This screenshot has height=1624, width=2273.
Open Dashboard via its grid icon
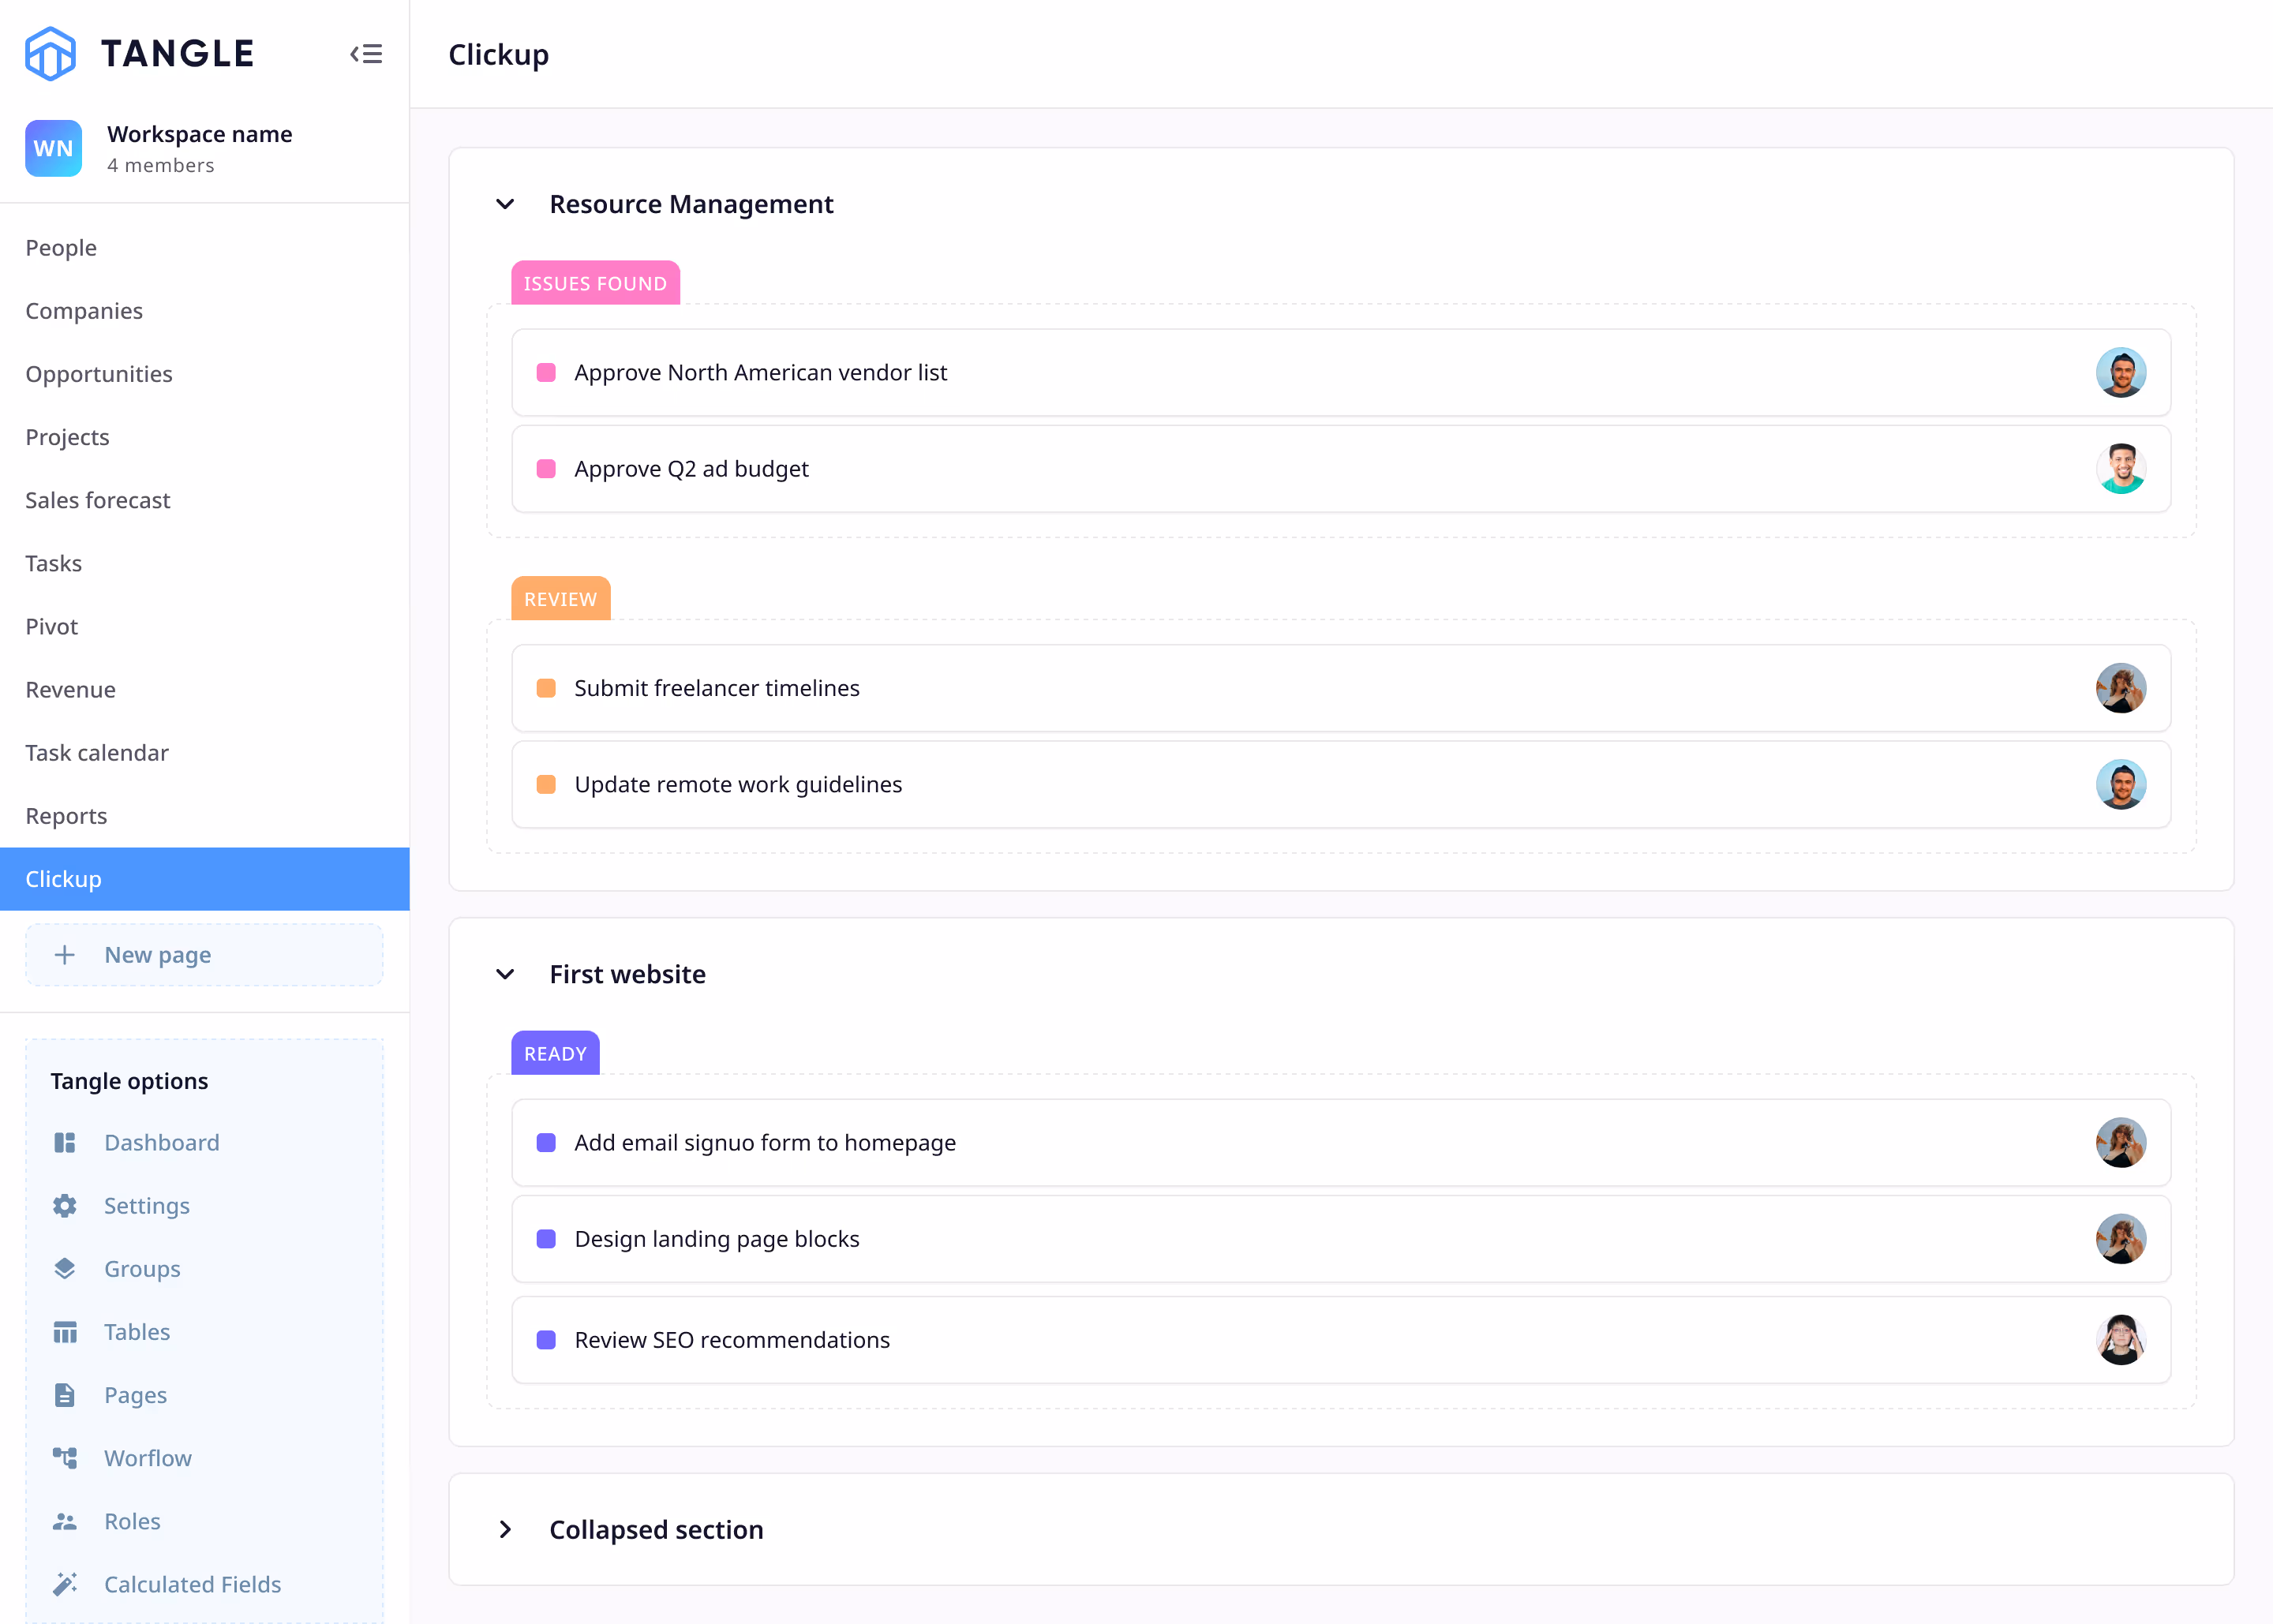coord(65,1142)
